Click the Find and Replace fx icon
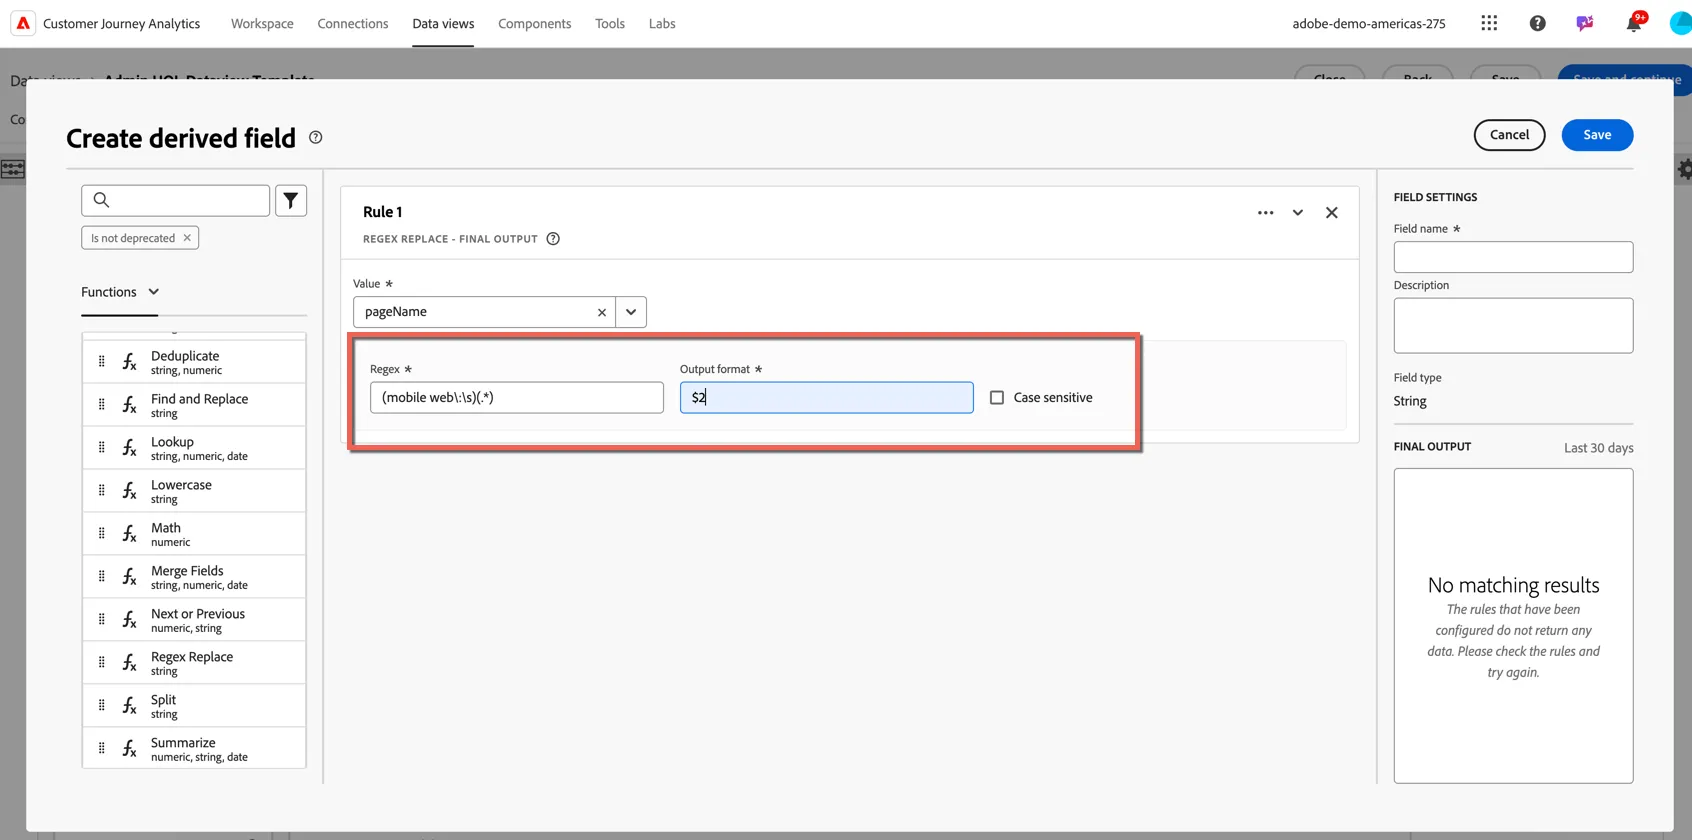Viewport: 1692px width, 840px height. [x=129, y=405]
